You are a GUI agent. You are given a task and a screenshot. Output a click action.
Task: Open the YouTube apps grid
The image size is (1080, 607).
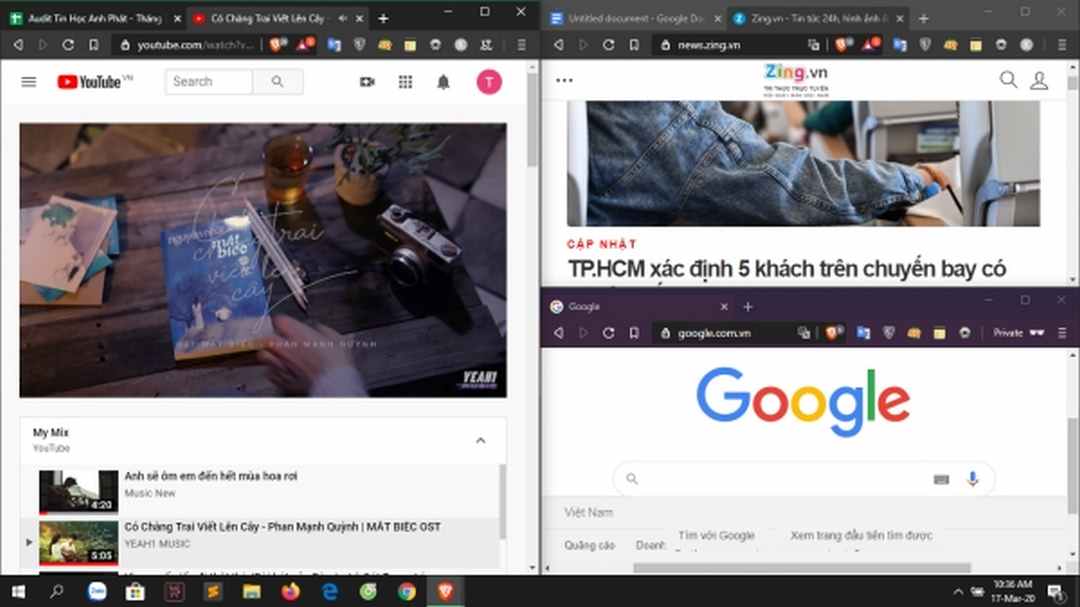coord(405,82)
